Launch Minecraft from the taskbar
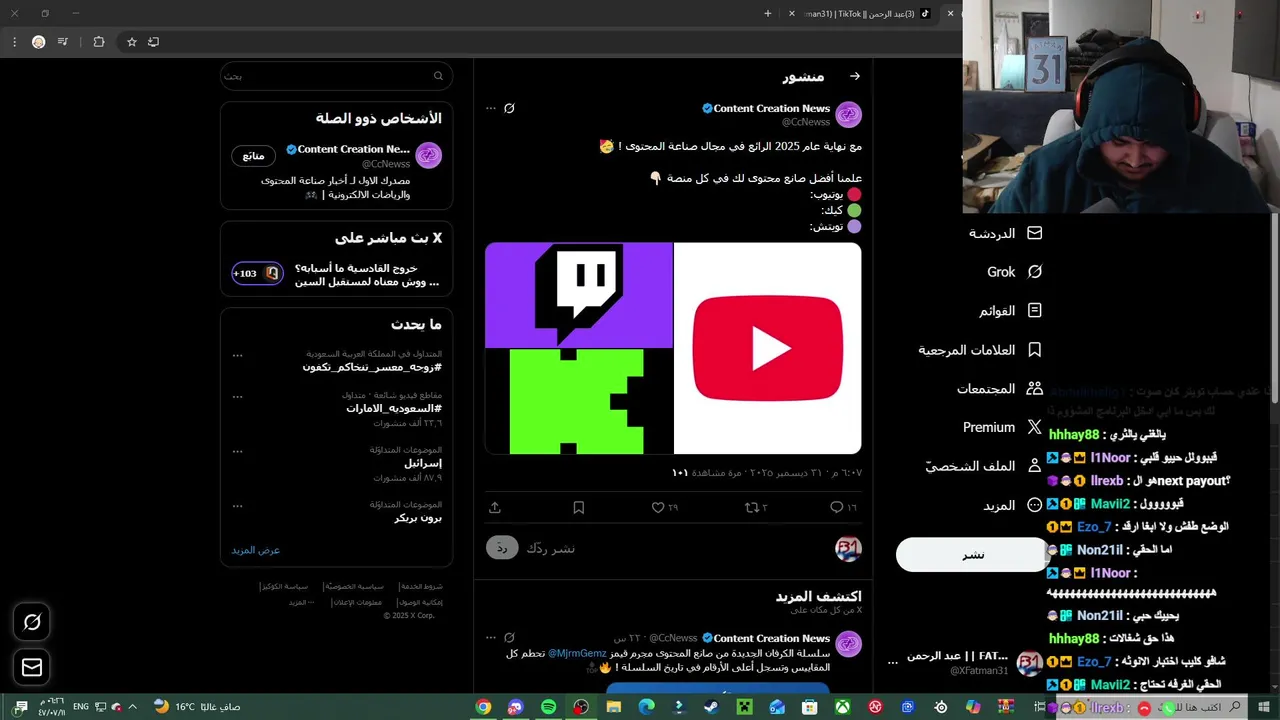Viewport: 1280px width, 720px height. pos(744,707)
